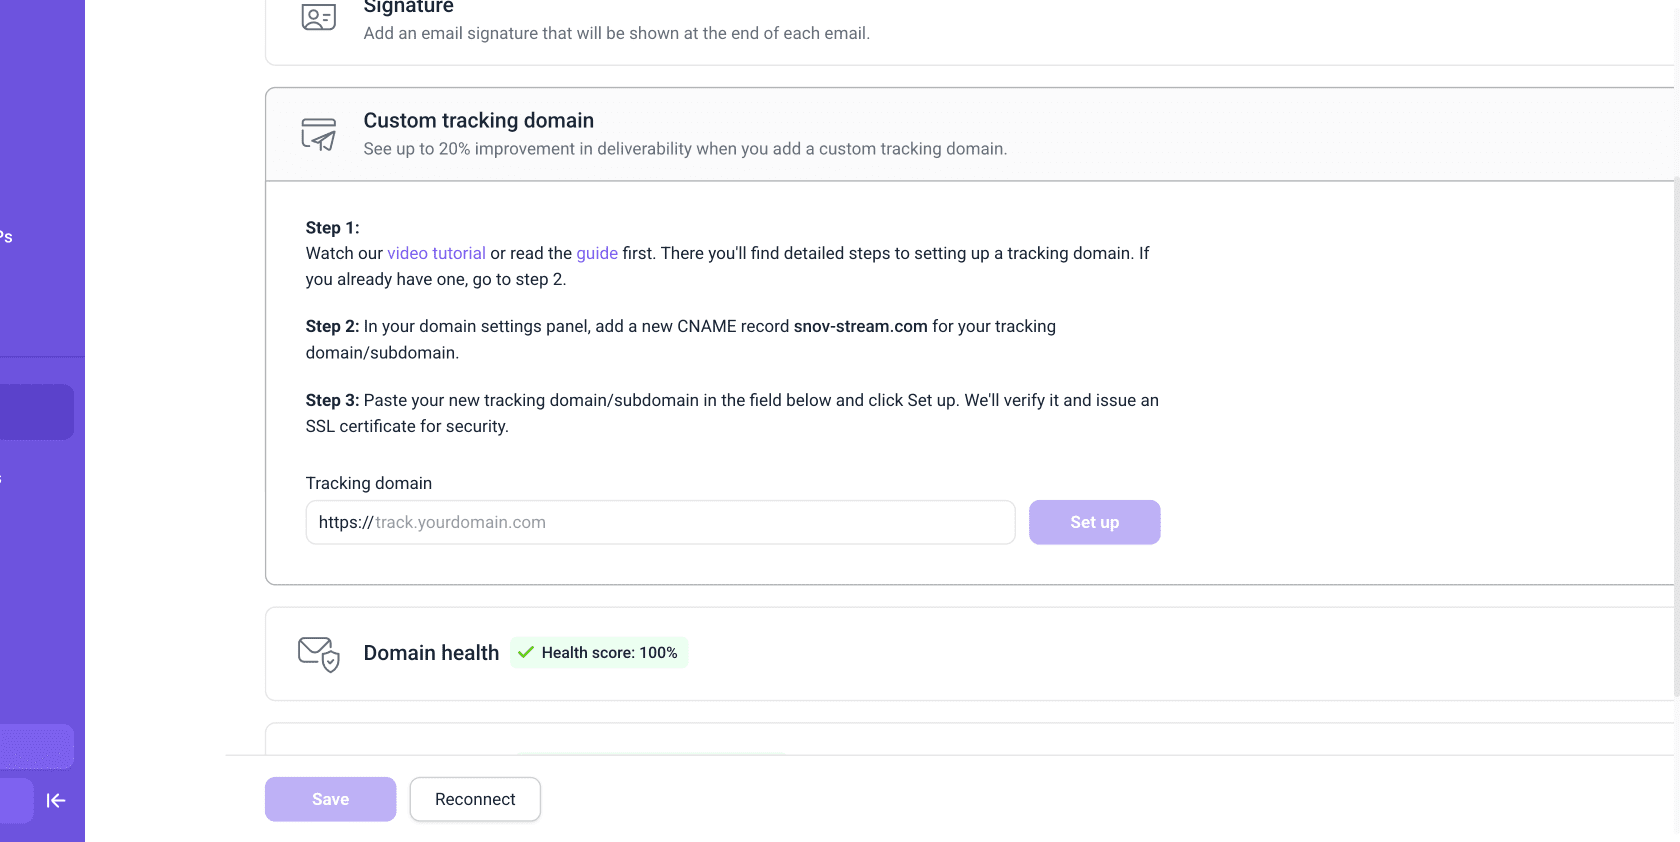Click the vertical scrollbar on the right edge

coord(1676,430)
